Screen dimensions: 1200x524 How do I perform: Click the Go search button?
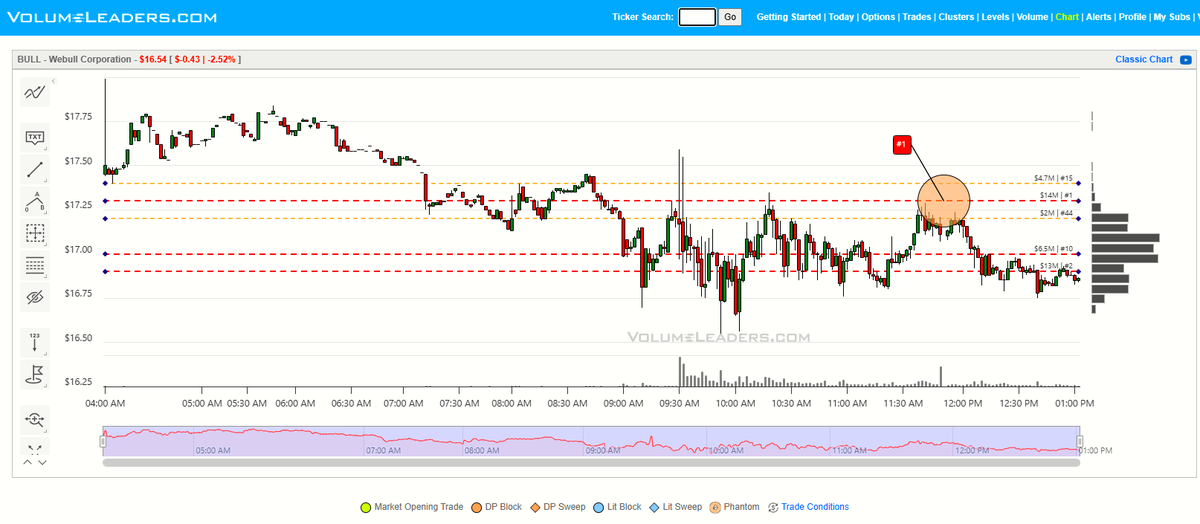point(730,17)
